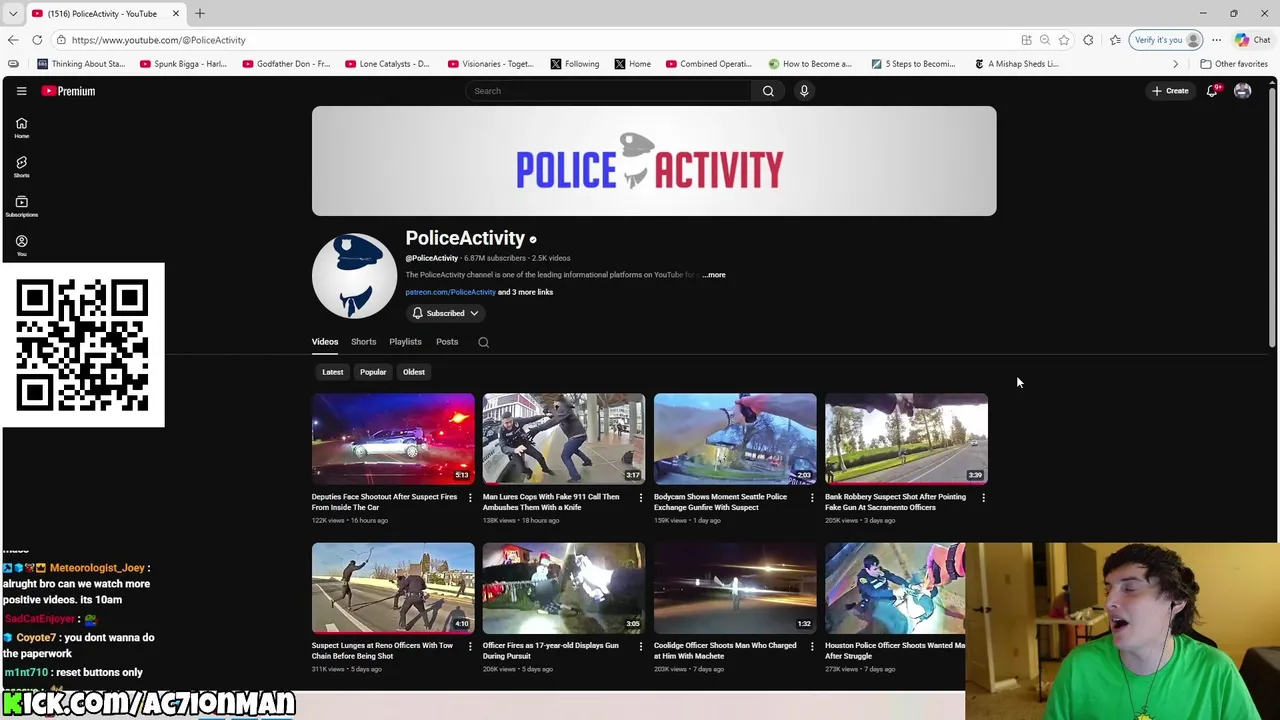The height and width of the screenshot is (720, 1280).
Task: Open options for Suspect Lunges at Reno video
Action: pos(470,646)
